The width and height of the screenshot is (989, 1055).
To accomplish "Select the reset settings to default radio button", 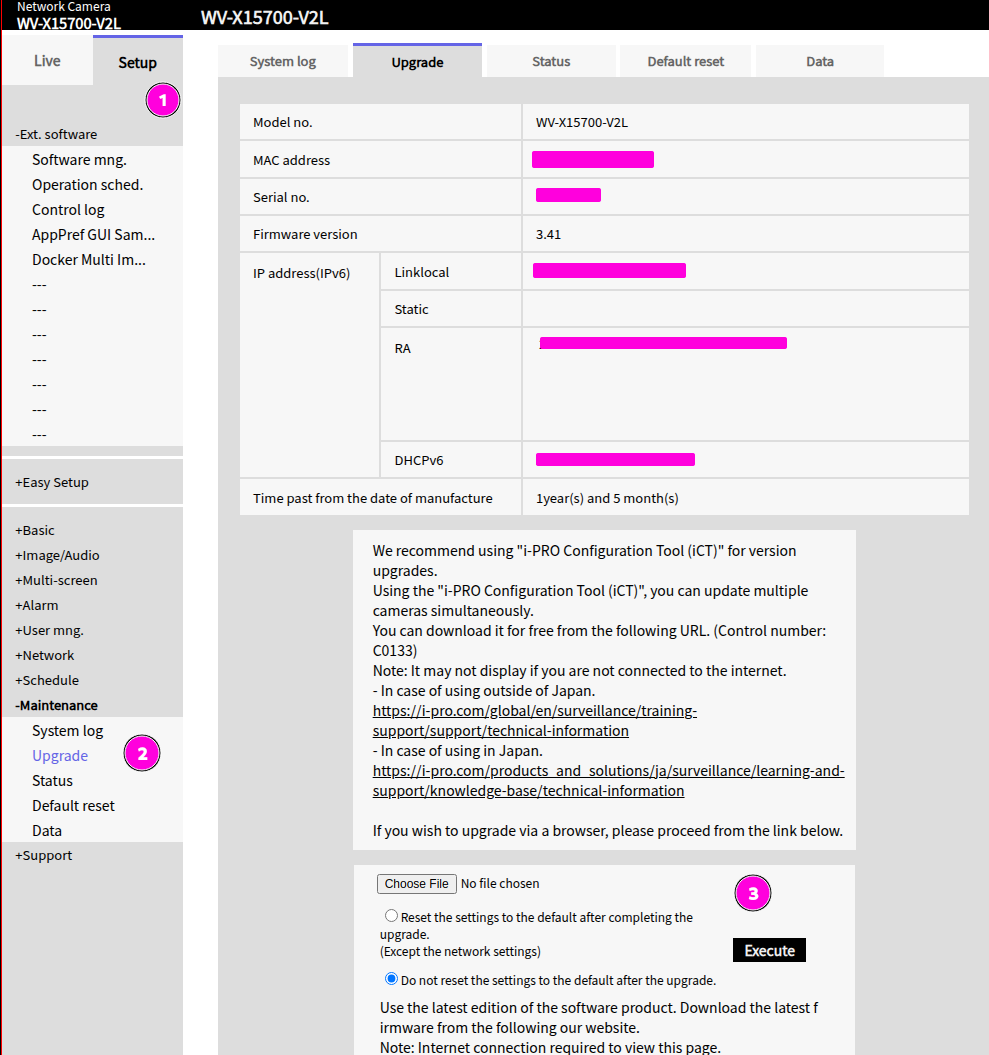I will click(391, 916).
